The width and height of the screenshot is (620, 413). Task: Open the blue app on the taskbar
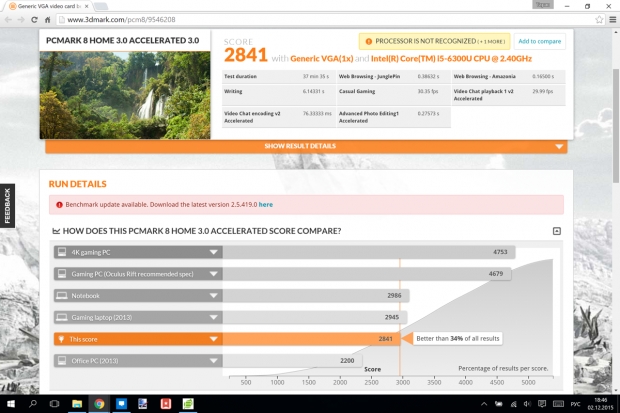(x=121, y=404)
